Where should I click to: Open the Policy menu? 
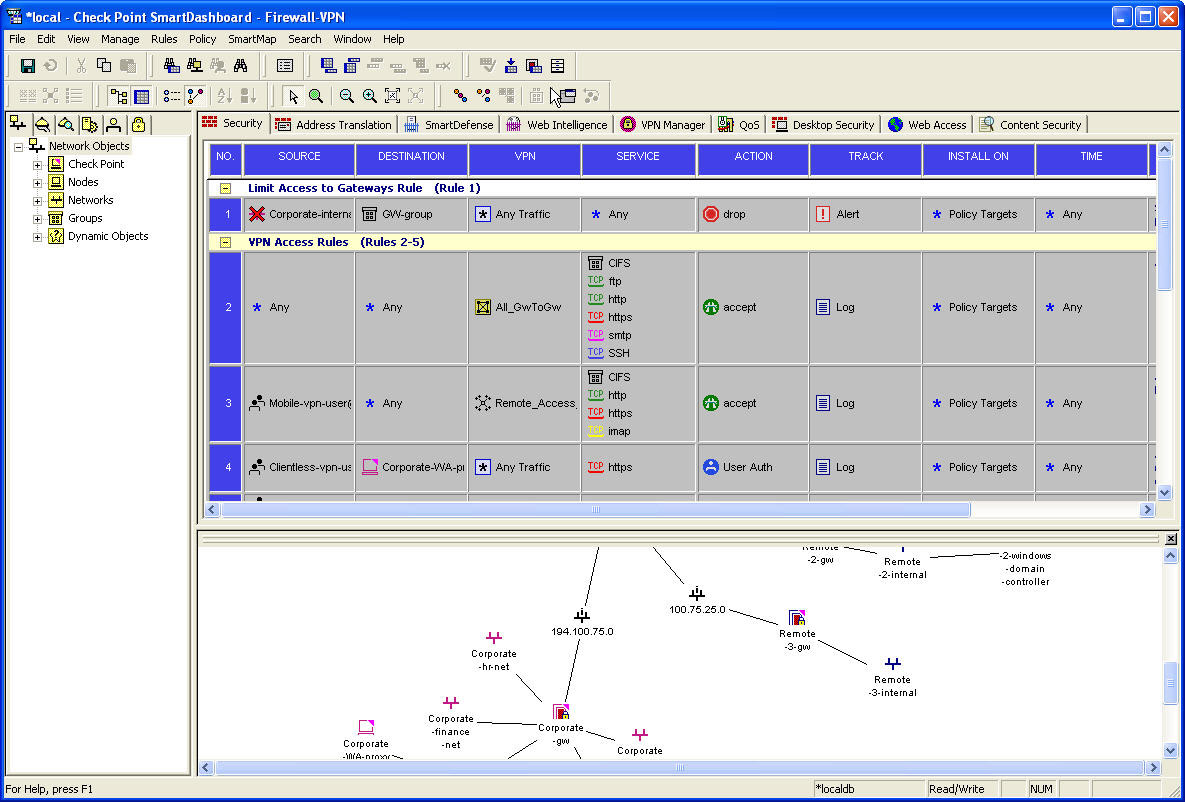coord(202,39)
